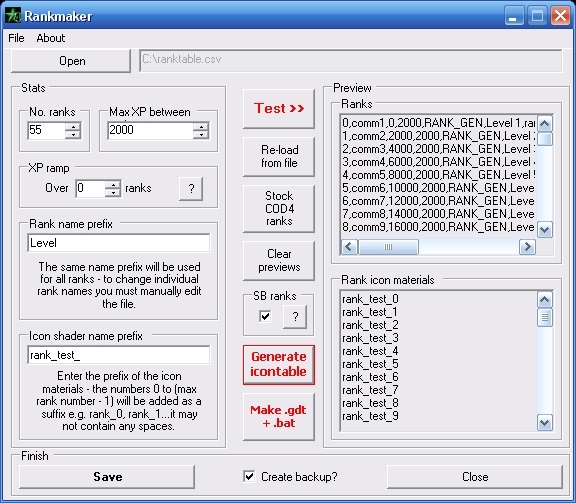Click the XP ramp Over field showing 0
Viewport: 576px width, 503px height.
tap(90, 188)
